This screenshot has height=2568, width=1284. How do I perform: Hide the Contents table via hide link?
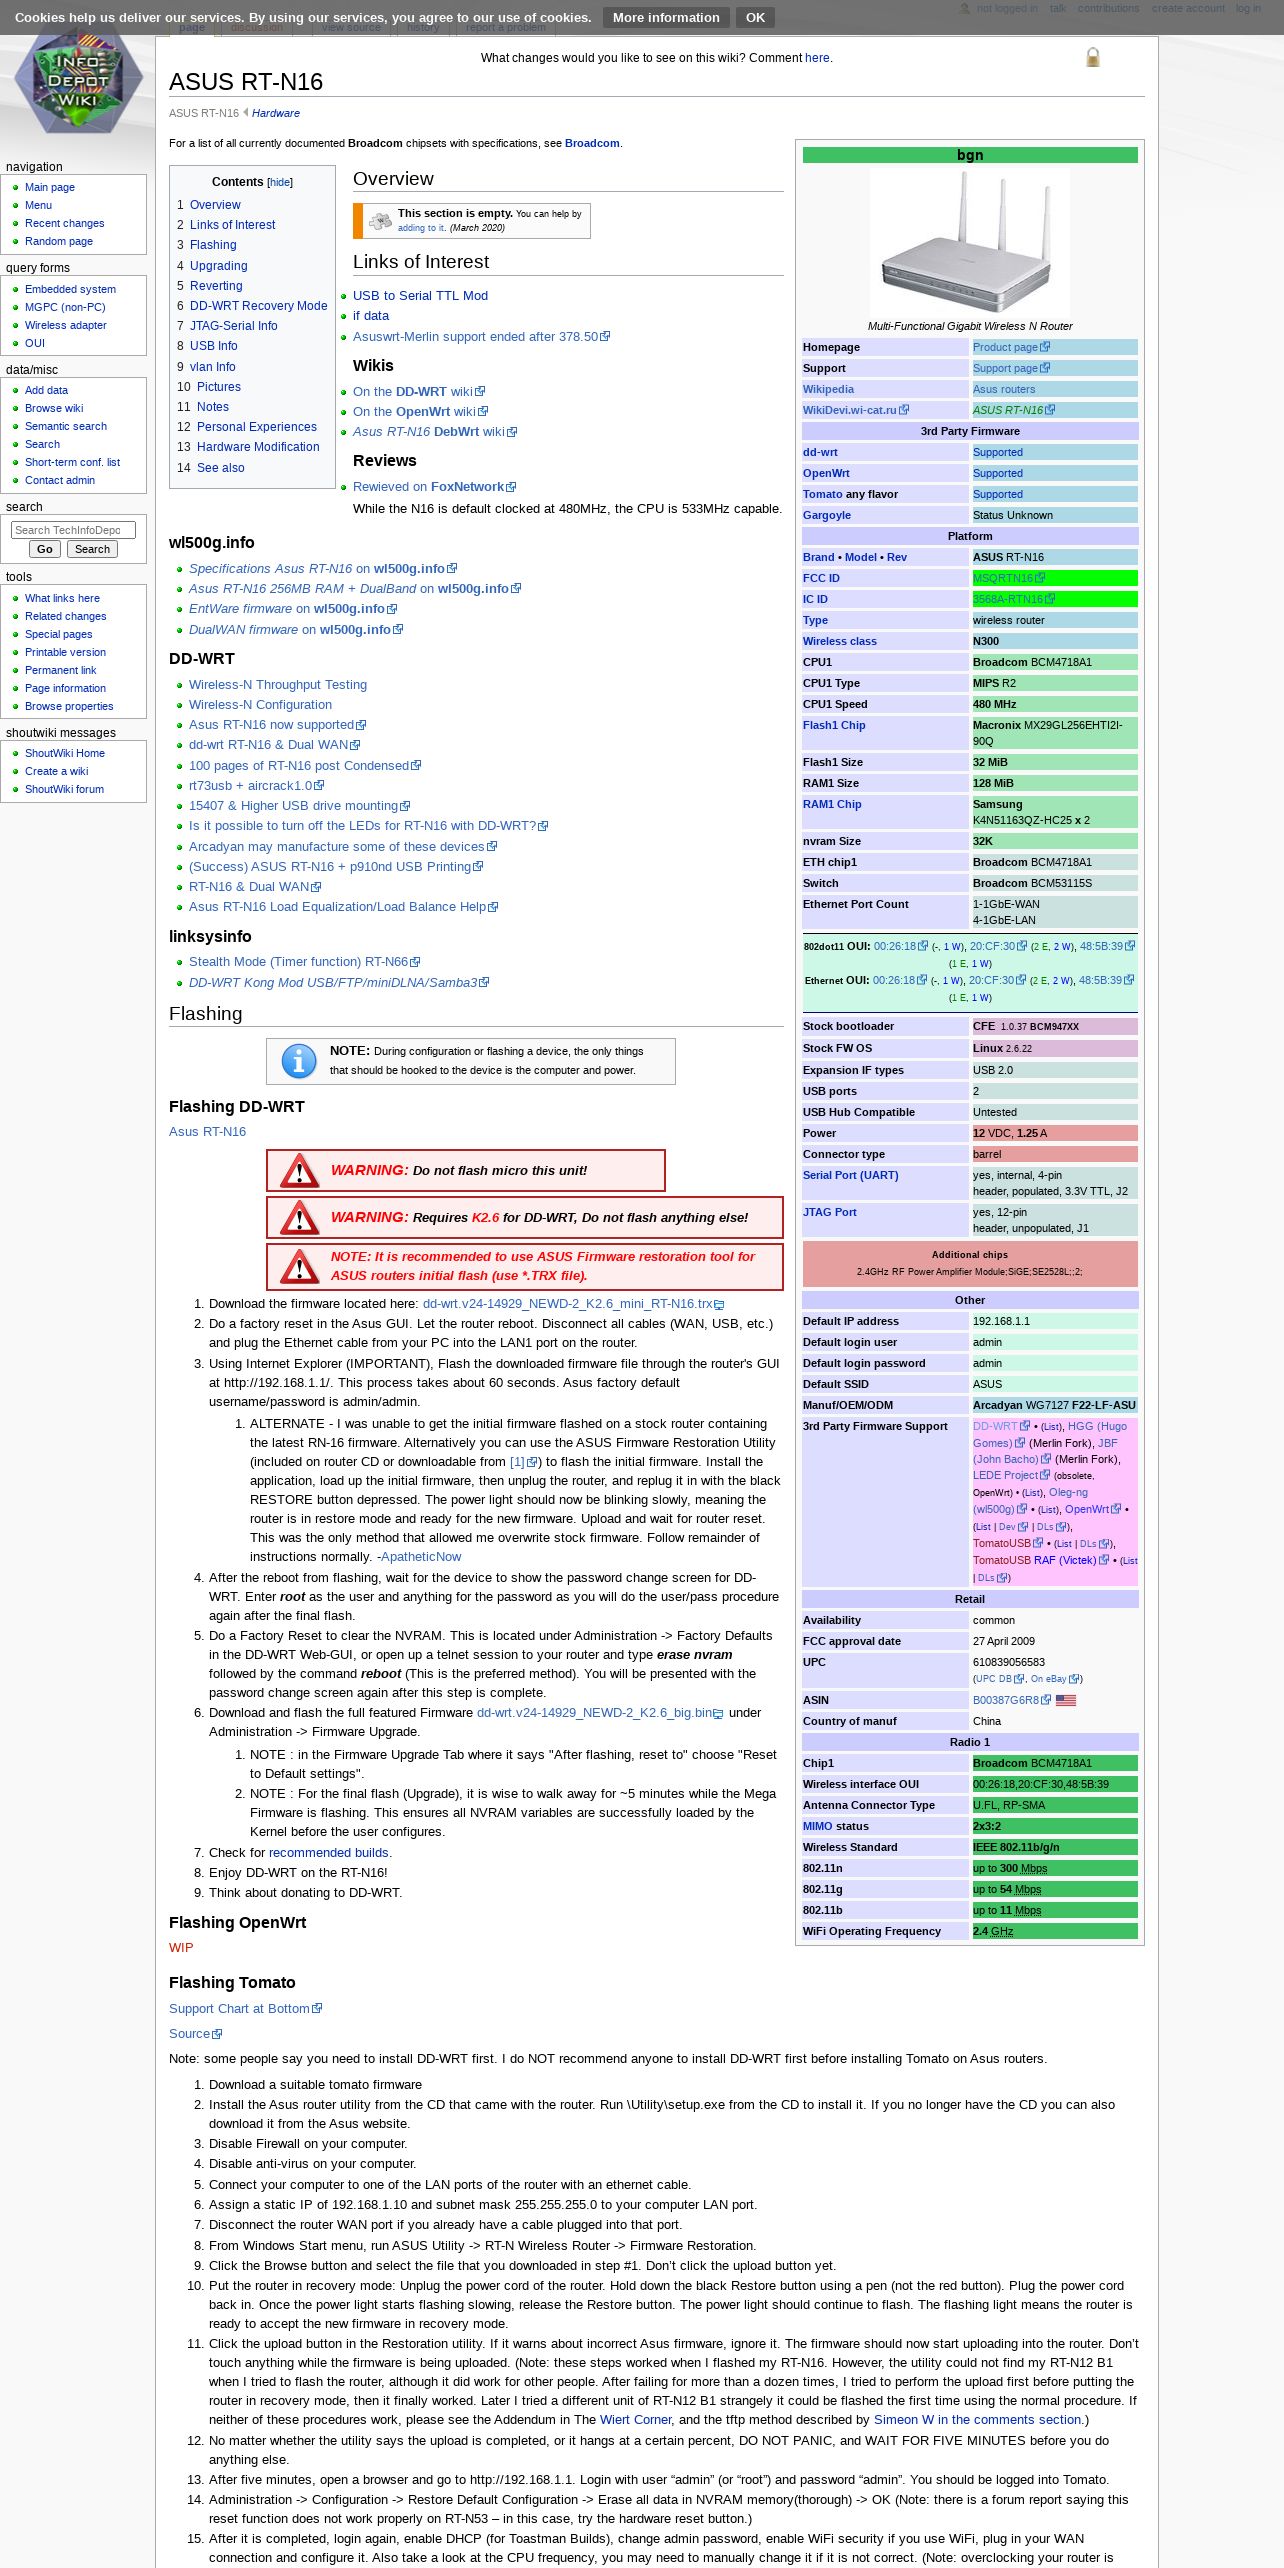[280, 182]
